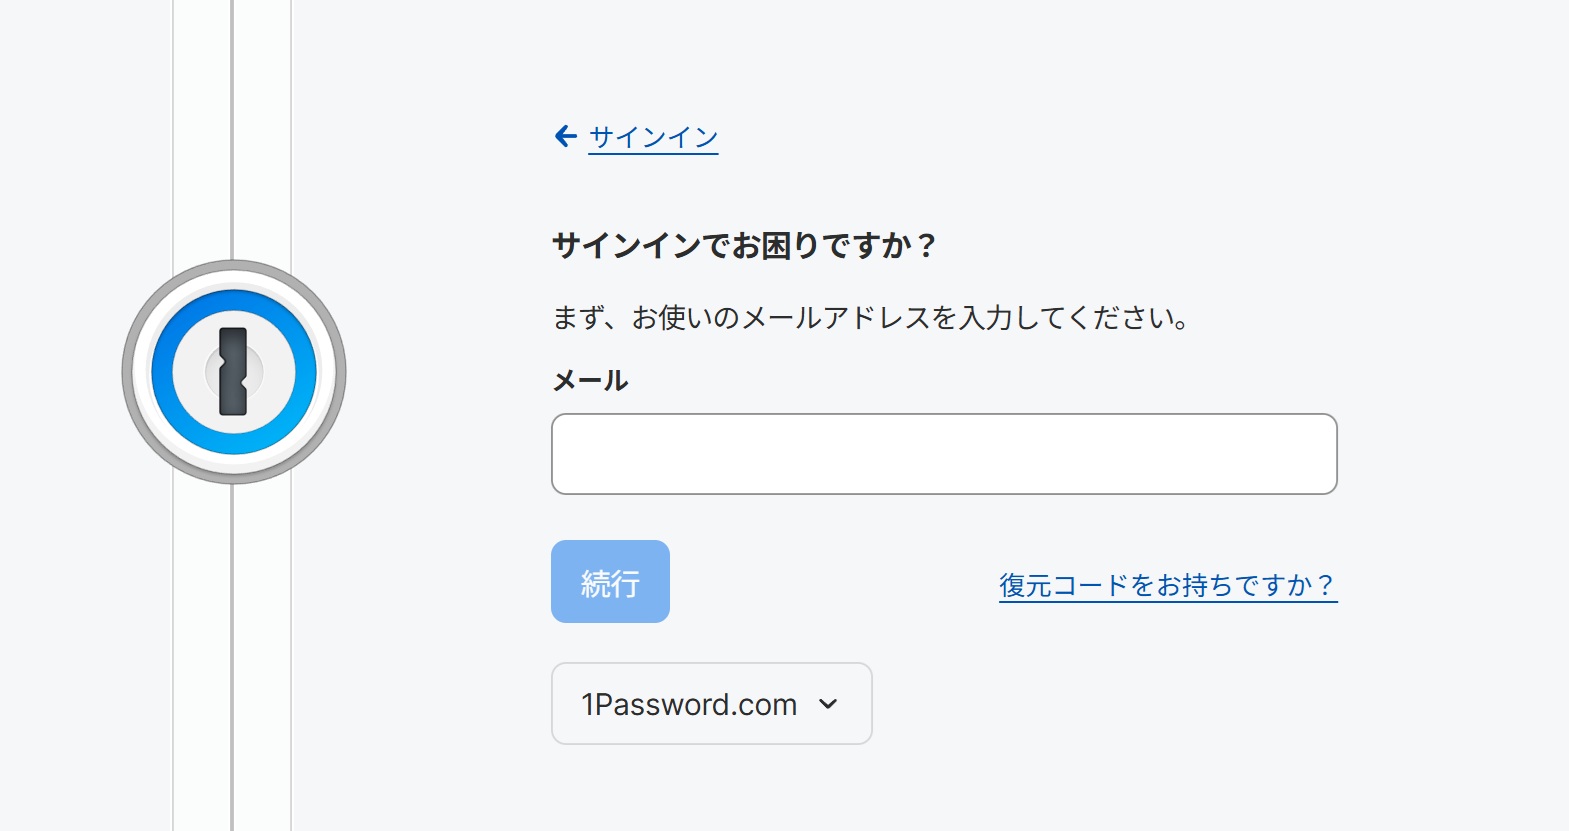Open the 1Password.com domain dropdown

(711, 704)
